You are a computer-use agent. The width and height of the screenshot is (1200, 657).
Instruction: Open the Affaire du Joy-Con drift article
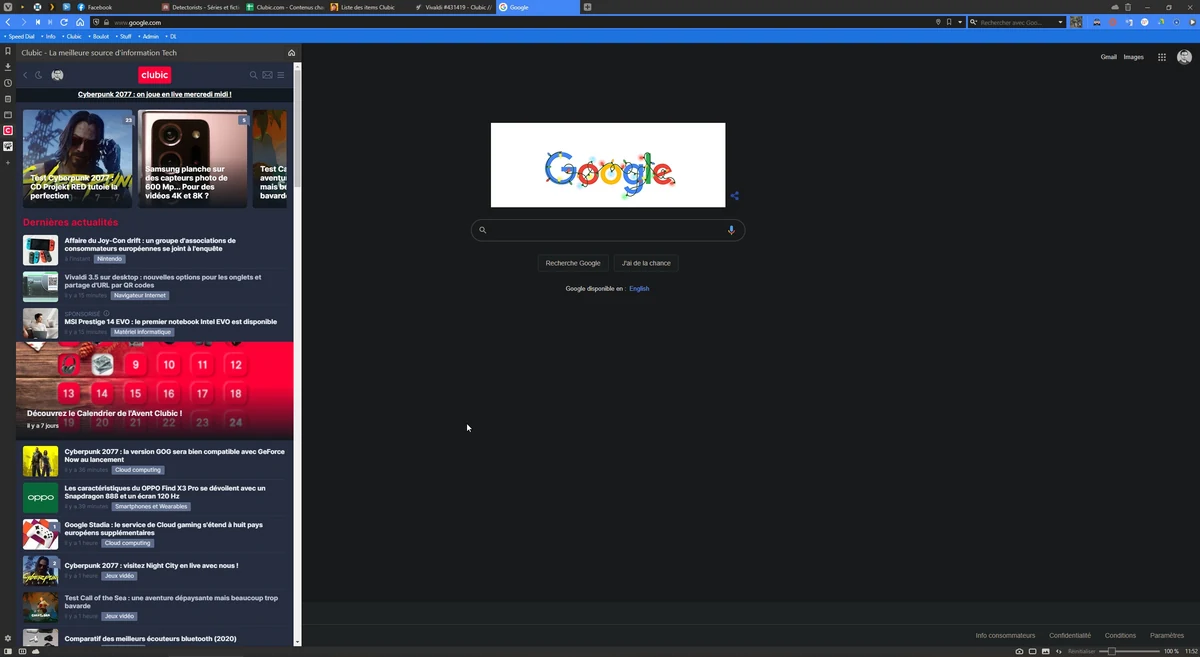[150, 244]
